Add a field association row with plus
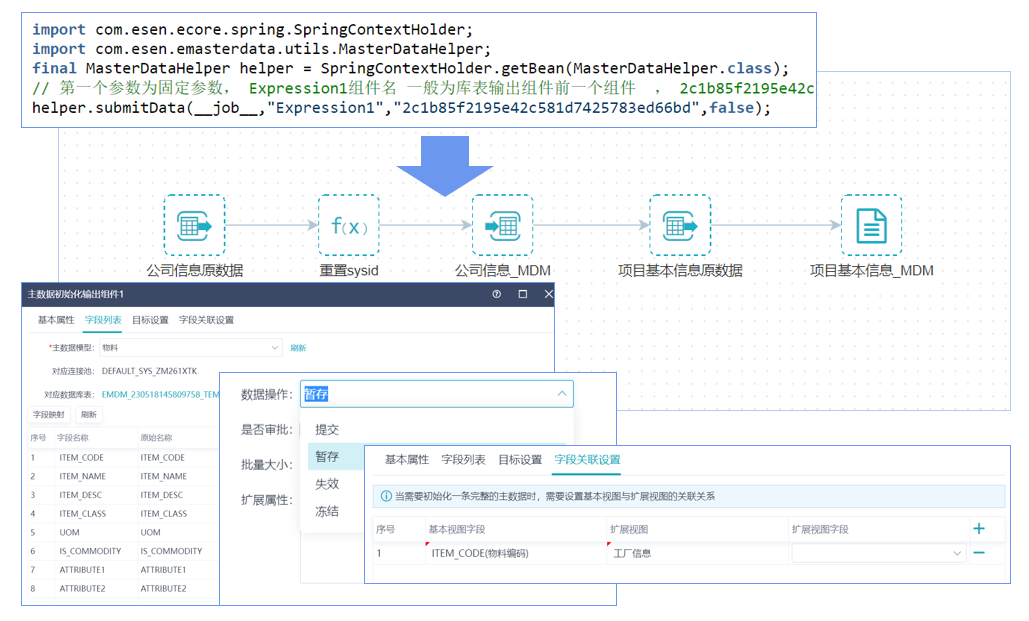This screenshot has height=621, width=1029. 979,529
